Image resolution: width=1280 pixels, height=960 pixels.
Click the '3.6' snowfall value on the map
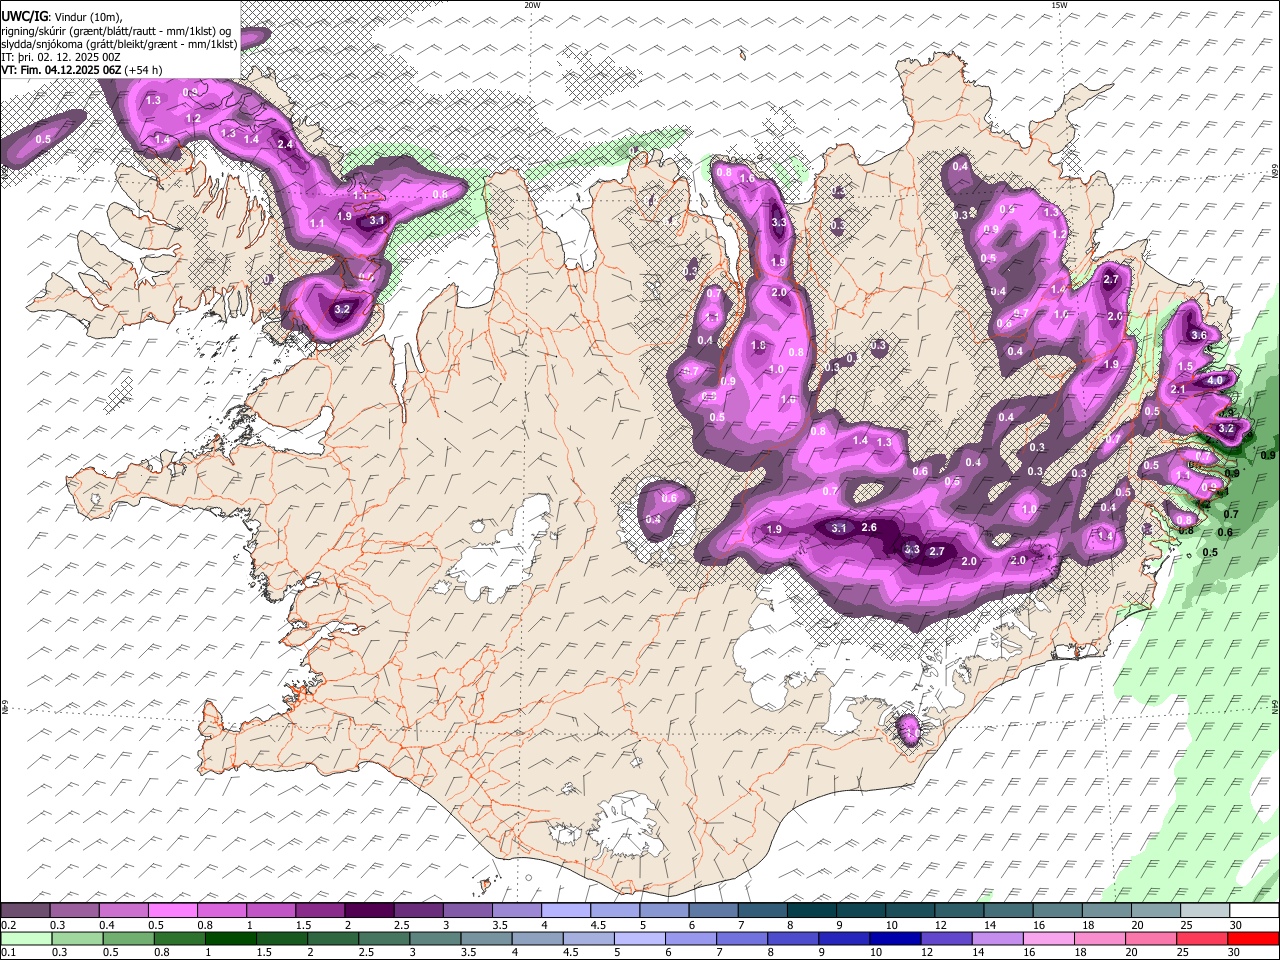click(1199, 335)
